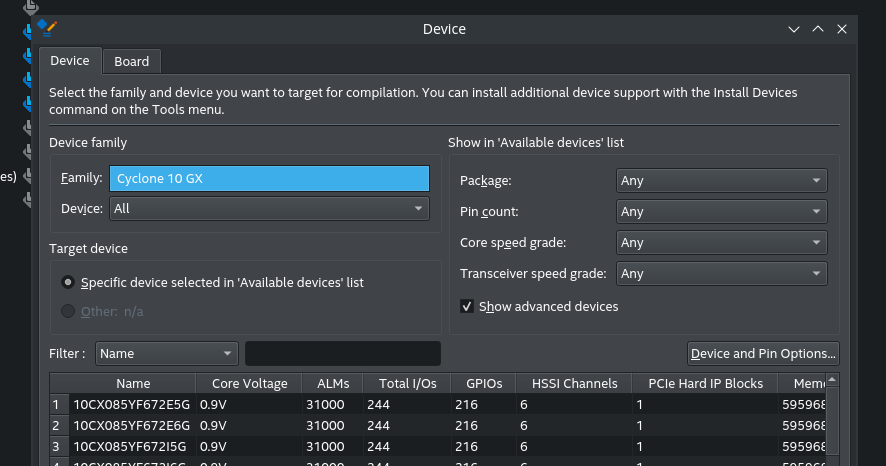Toggle the Show advanced devices checkbox
Screen dimensions: 886x466
[x=467, y=306]
